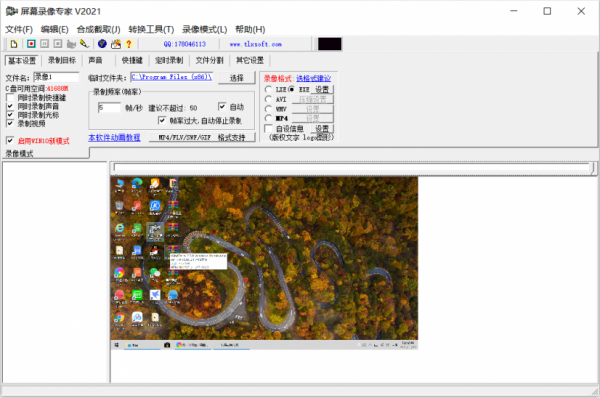Click the MP4/FLV/SWF/GIF 格式支持 button

coord(202,137)
